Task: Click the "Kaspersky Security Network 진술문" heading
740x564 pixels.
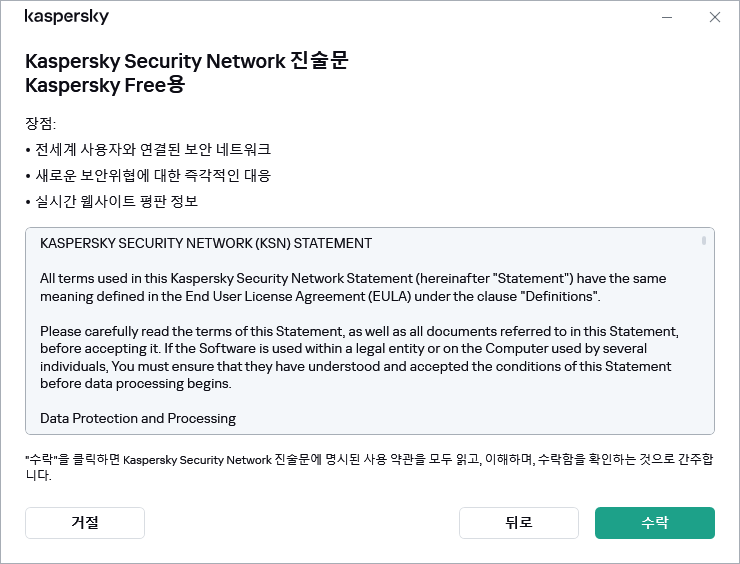Action: click(x=187, y=61)
